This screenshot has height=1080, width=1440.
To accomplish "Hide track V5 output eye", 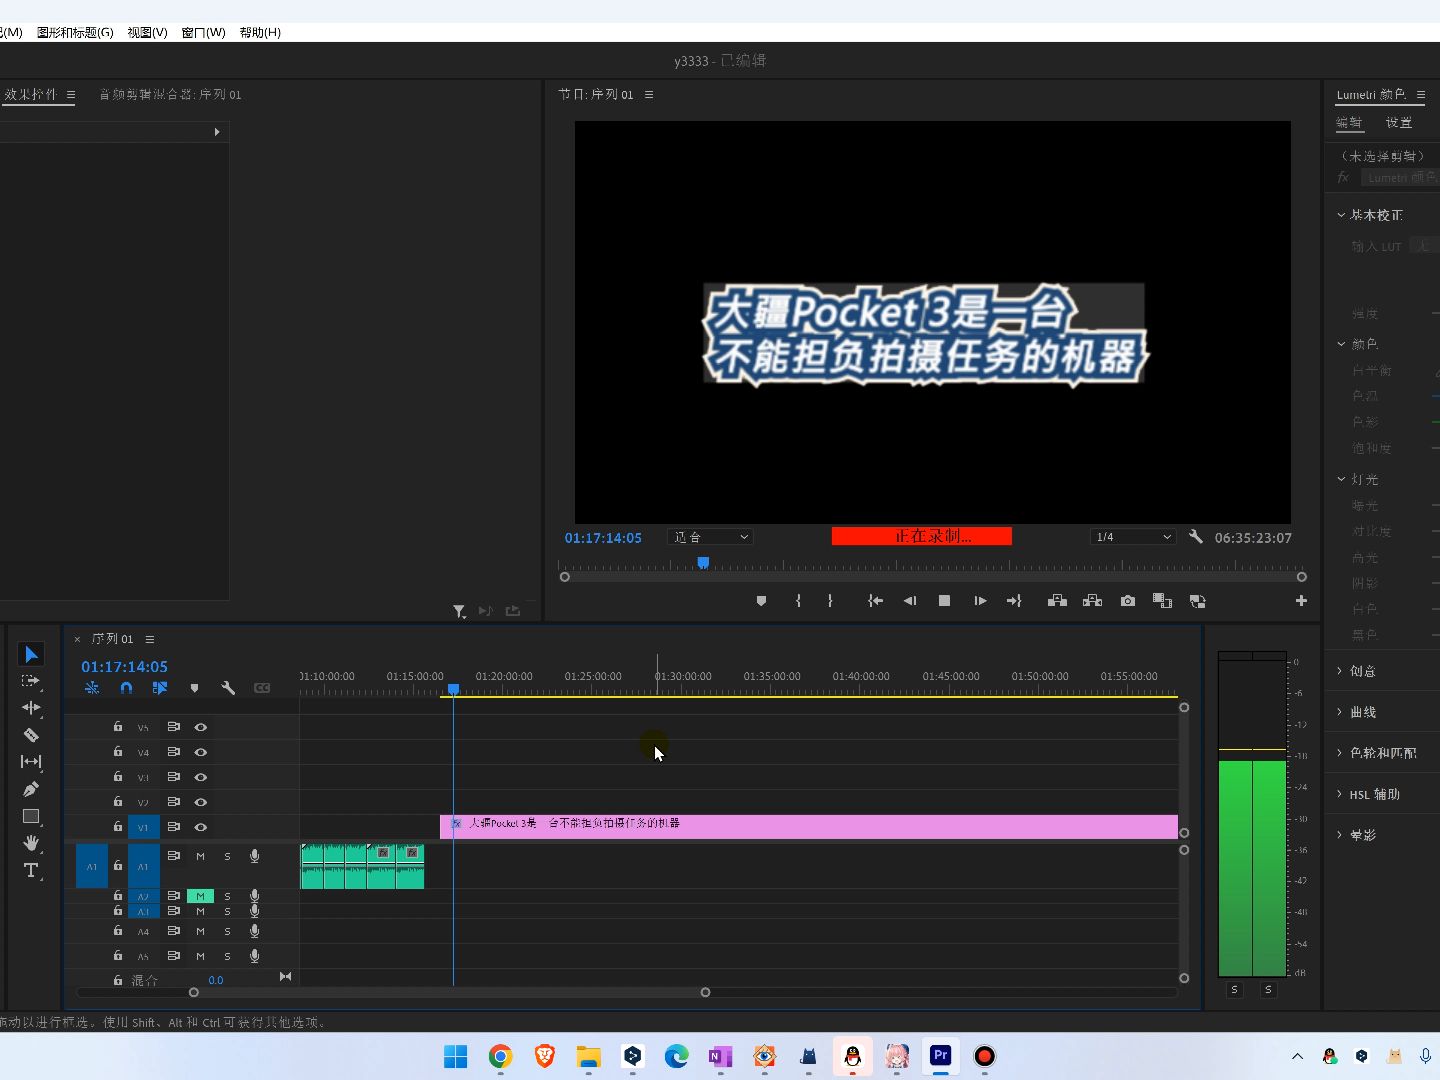I will click(201, 727).
